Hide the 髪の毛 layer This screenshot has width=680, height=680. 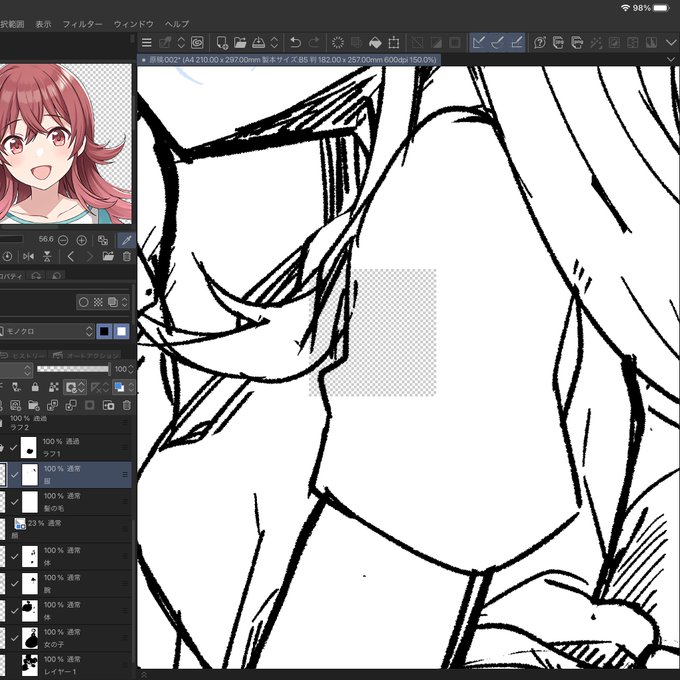(x=14, y=502)
